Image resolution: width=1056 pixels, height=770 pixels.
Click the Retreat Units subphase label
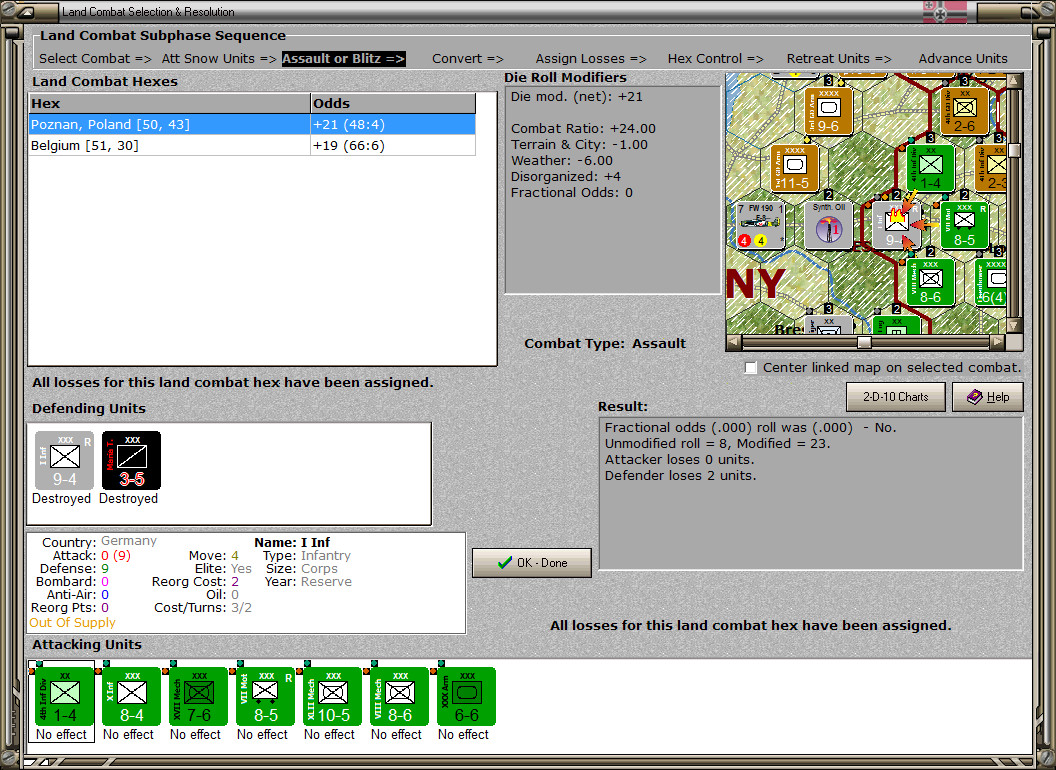pos(838,59)
